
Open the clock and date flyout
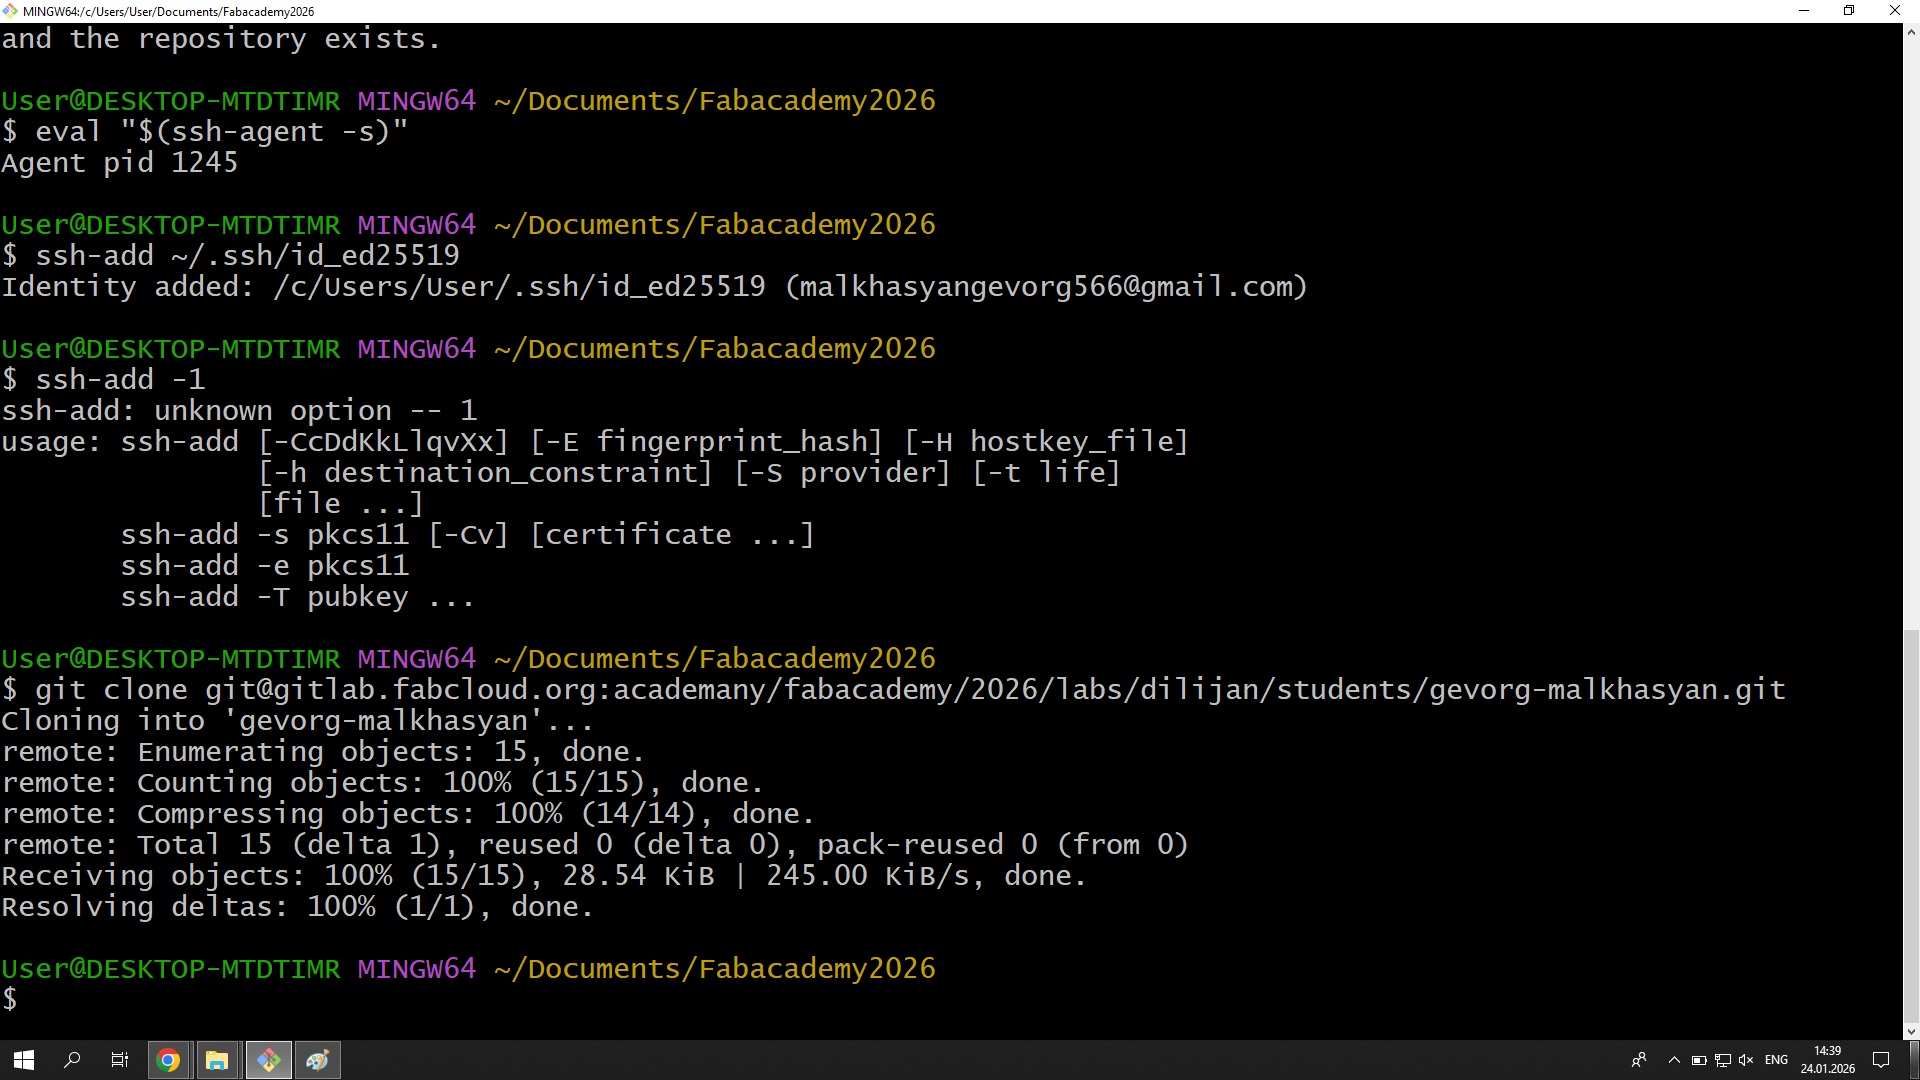click(x=1827, y=1060)
